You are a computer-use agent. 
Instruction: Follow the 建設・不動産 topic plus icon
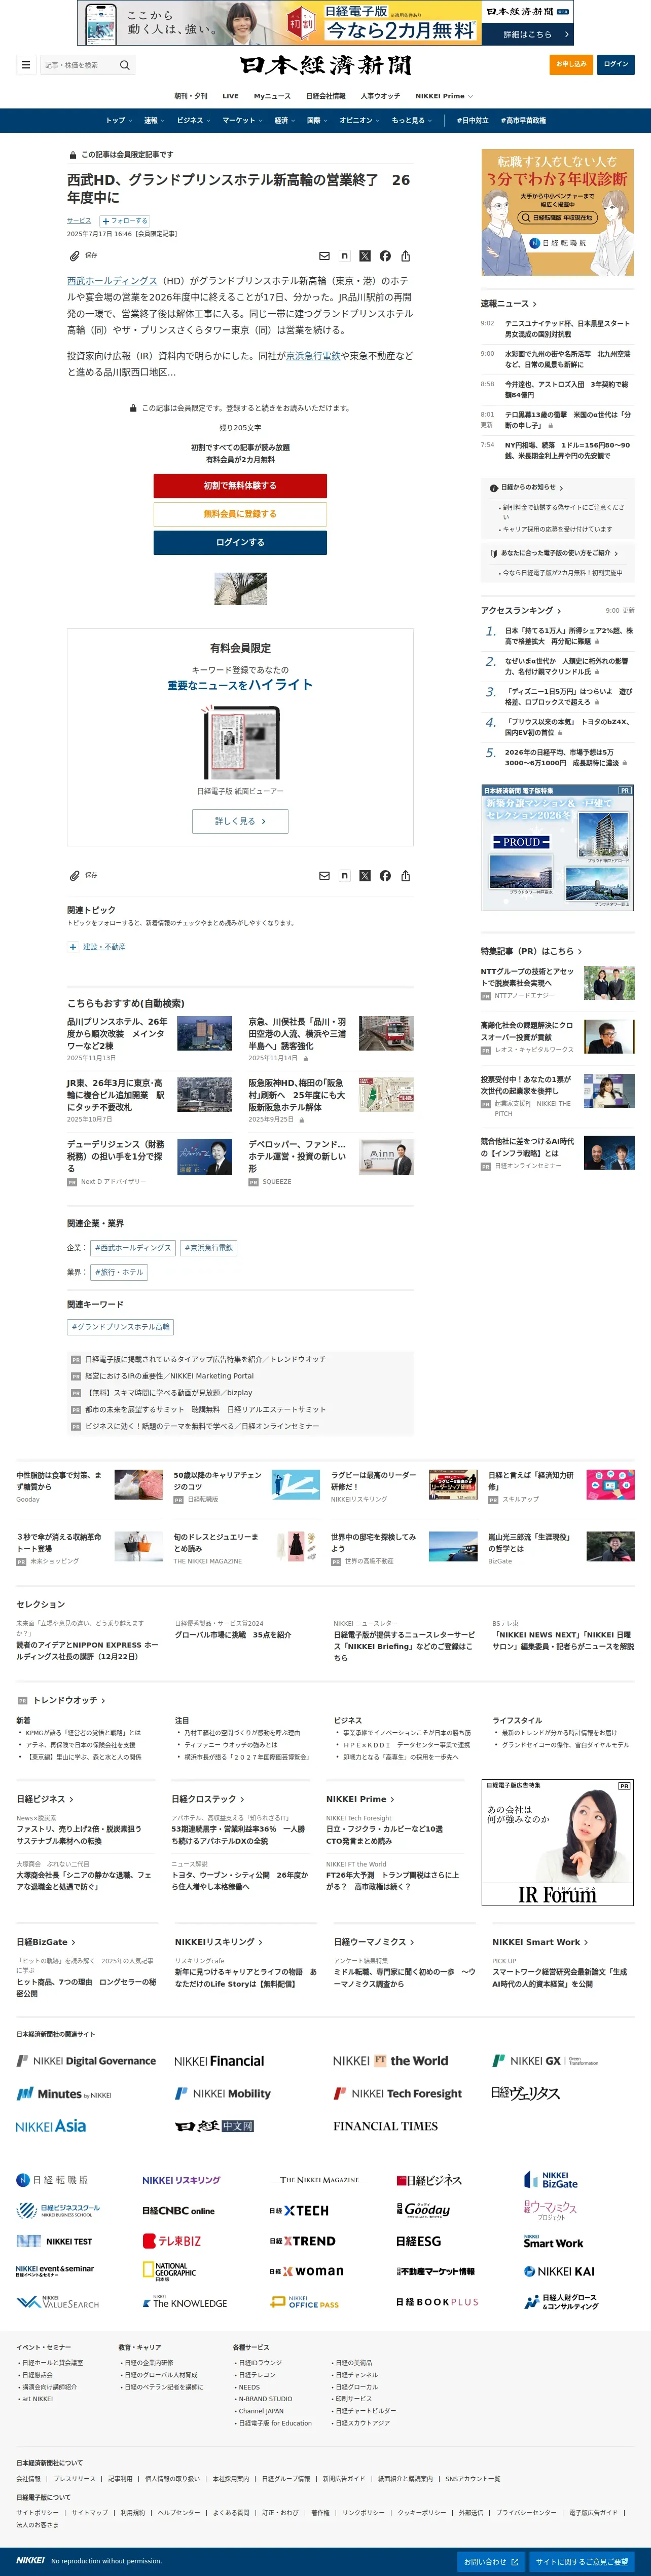[73, 947]
